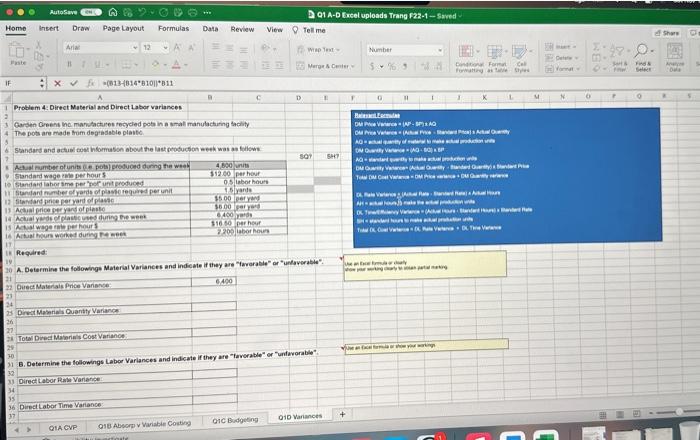The width and height of the screenshot is (700, 440).
Task: Click the Wrap Text button
Action: [318, 50]
